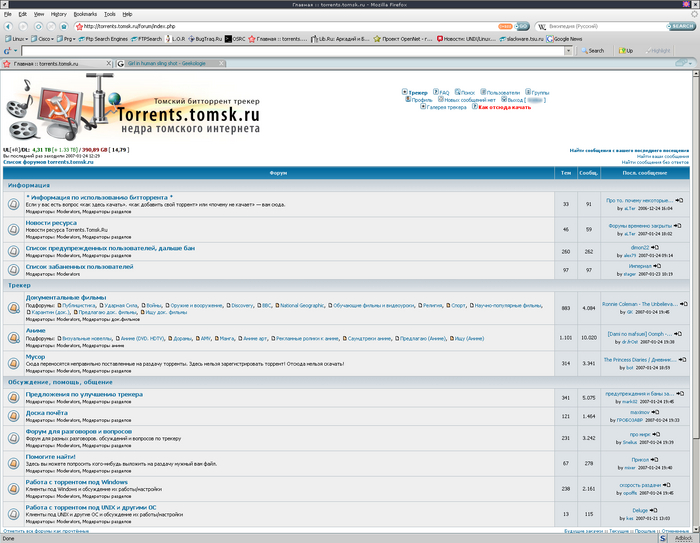Click the Highlight button in the Google toolbar
The width and height of the screenshot is (700, 543).
(658, 51)
